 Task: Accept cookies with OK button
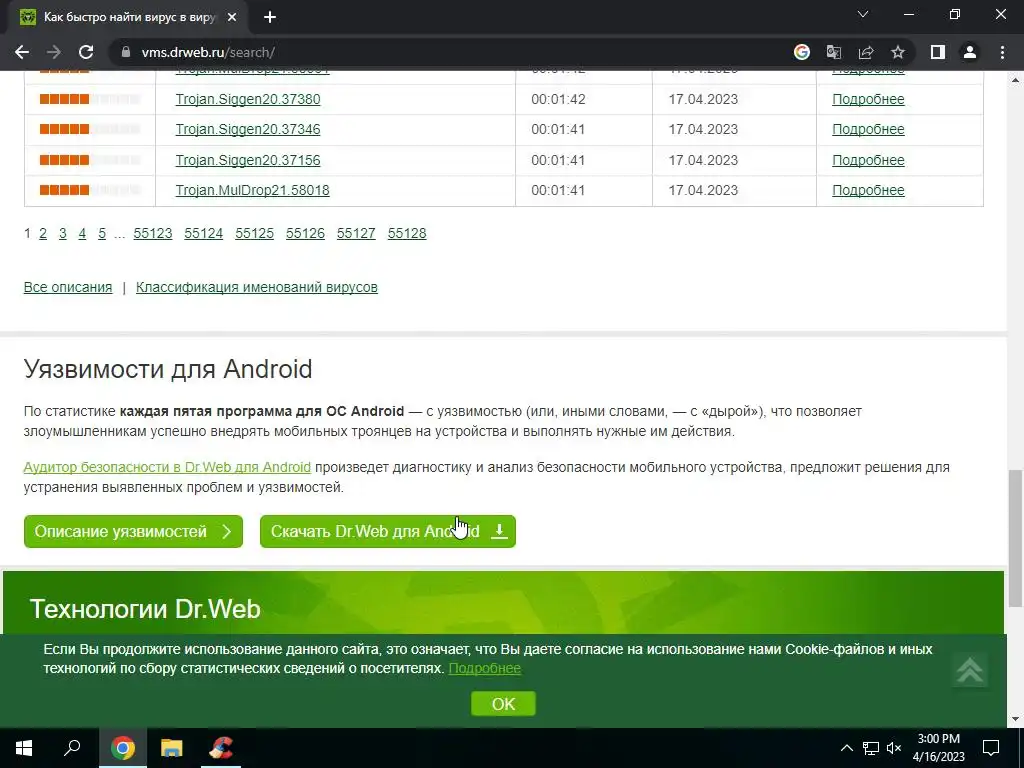coord(503,704)
